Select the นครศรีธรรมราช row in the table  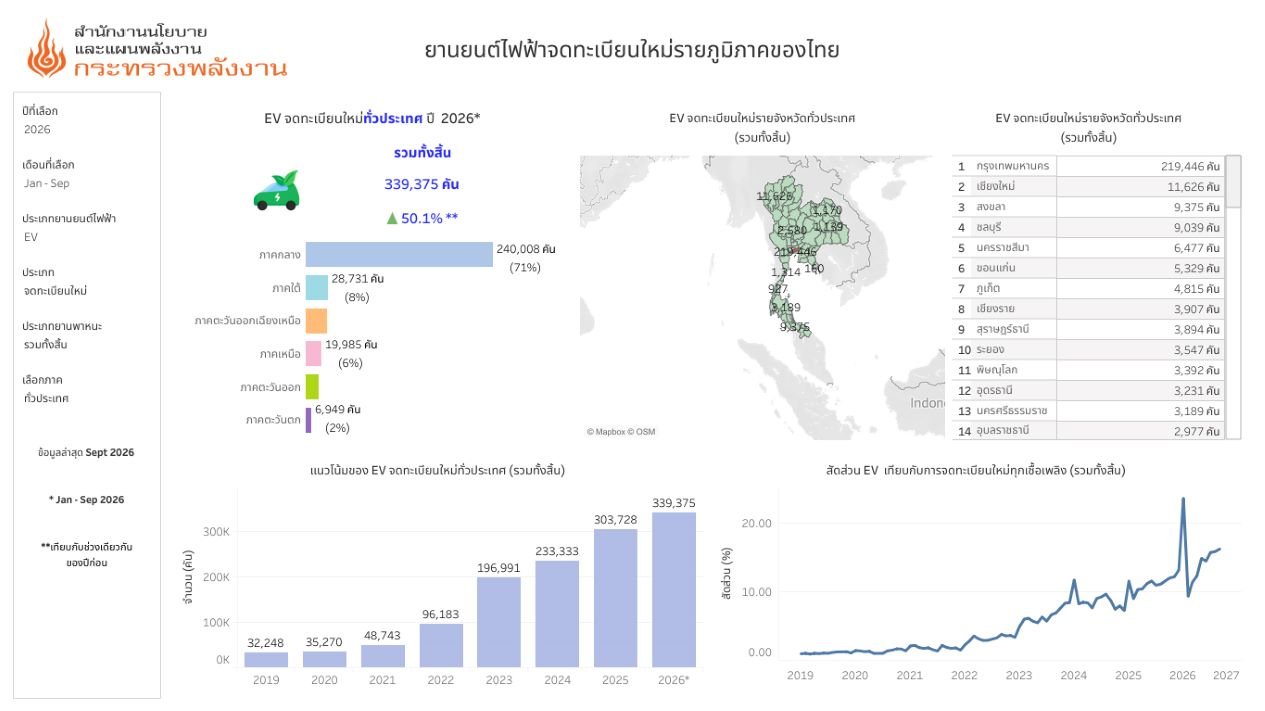(x=1088, y=411)
